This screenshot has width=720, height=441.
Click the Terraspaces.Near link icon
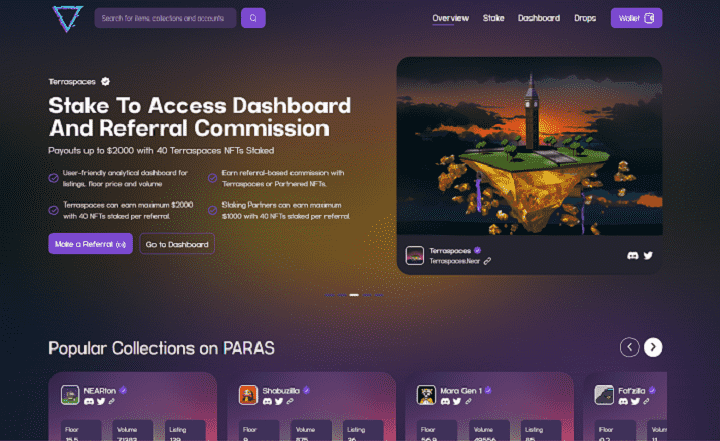point(487,261)
